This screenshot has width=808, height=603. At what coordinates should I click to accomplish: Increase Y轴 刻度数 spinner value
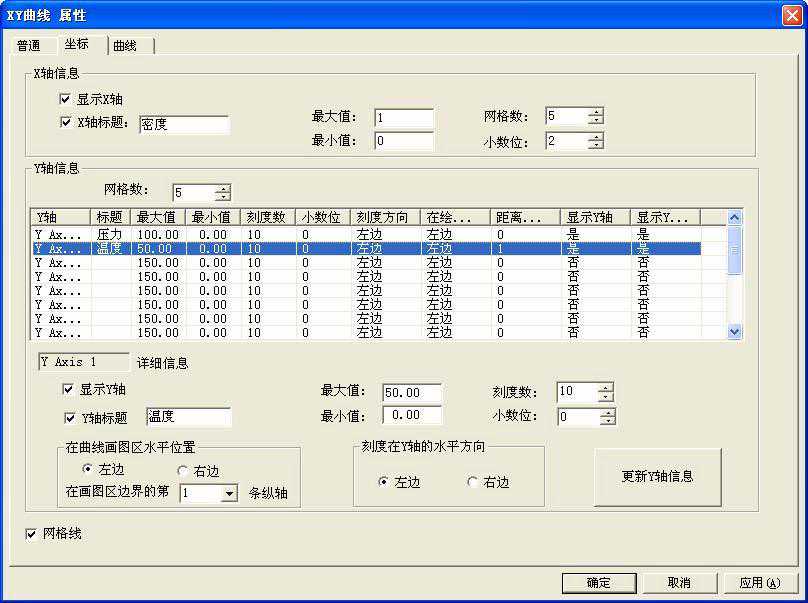[605, 387]
